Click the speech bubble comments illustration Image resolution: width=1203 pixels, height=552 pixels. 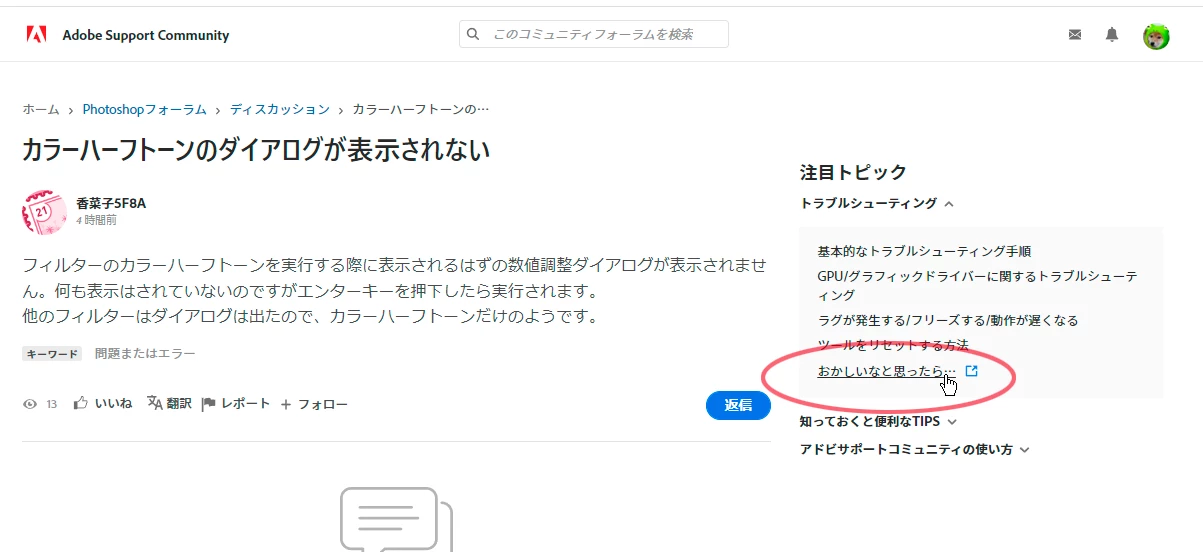click(x=396, y=519)
